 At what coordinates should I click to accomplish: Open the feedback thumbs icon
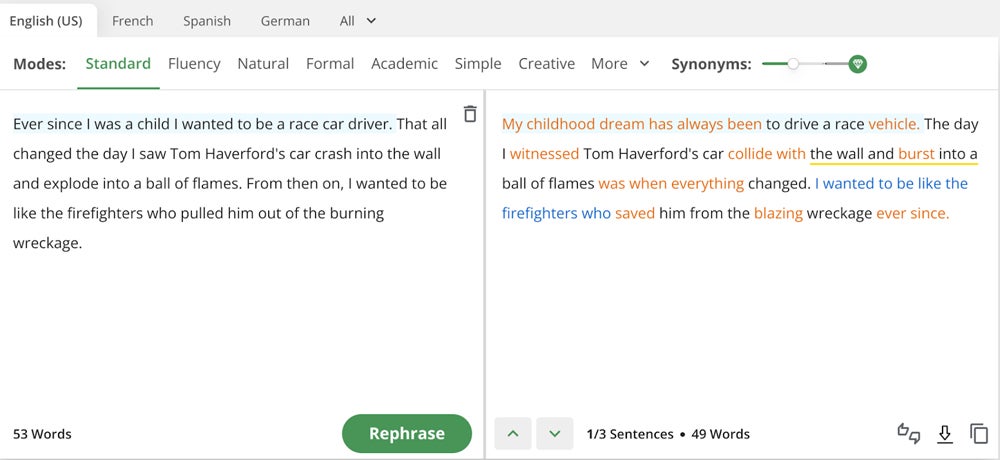[x=909, y=433]
